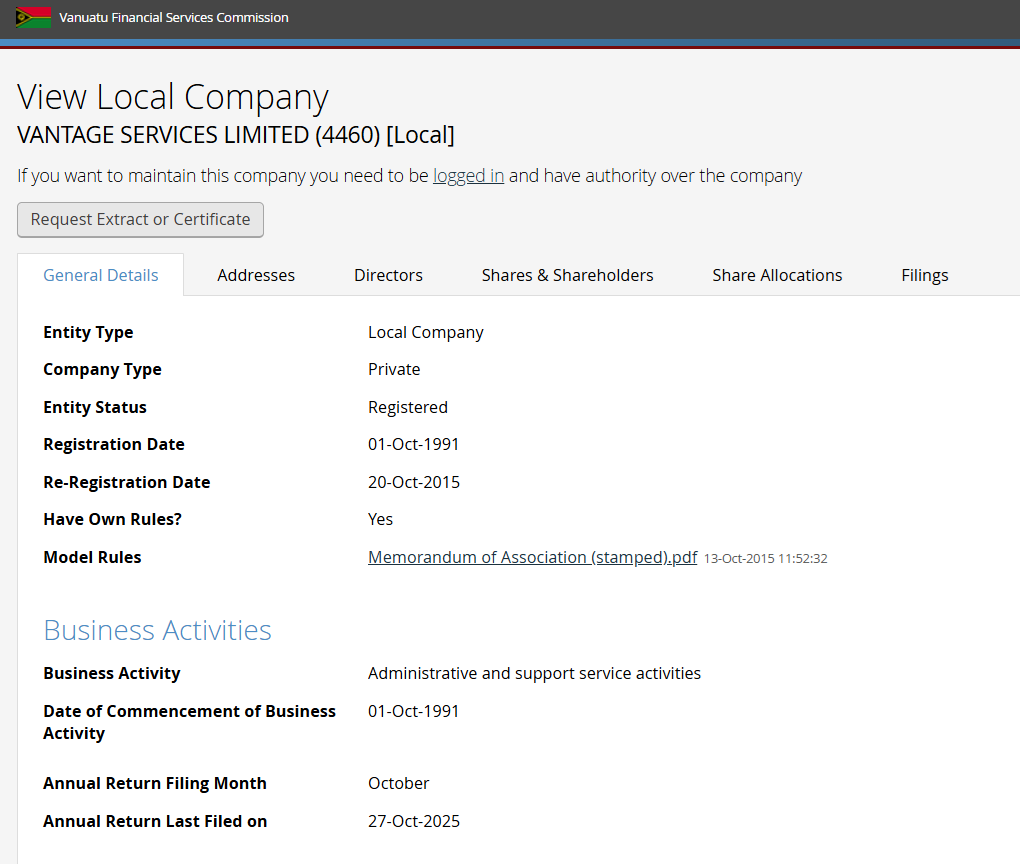The height and width of the screenshot is (864, 1020).
Task: Click the Business Activities section heading
Action: point(157,630)
